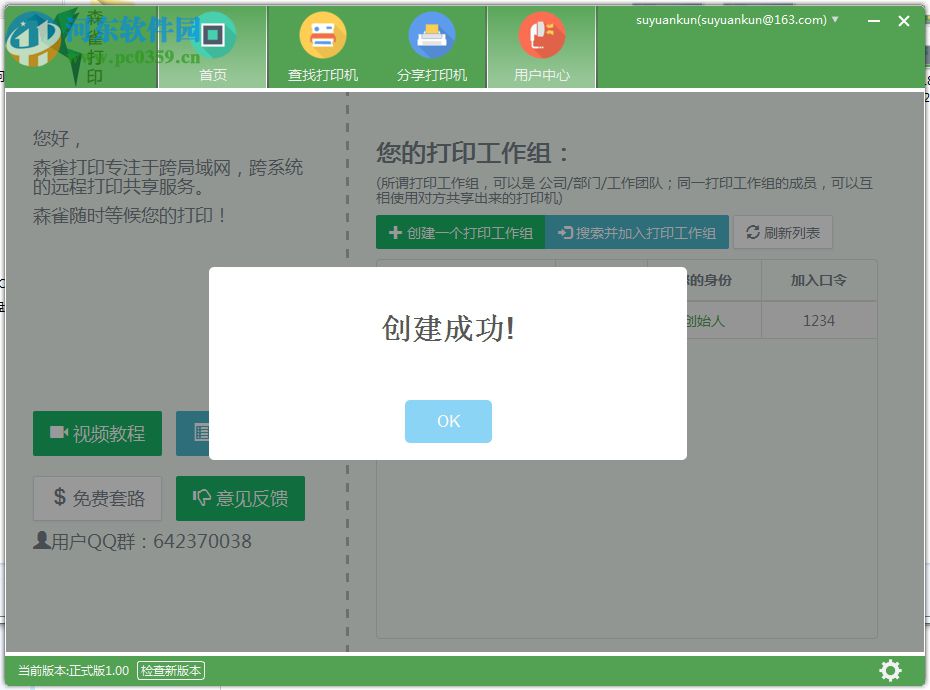Refresh the workgroup list with 刷新列表
The width and height of the screenshot is (930, 690).
(783, 232)
